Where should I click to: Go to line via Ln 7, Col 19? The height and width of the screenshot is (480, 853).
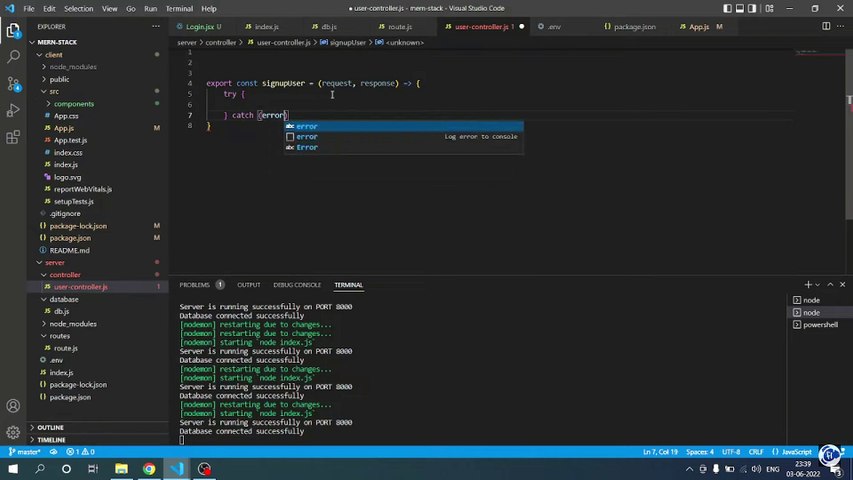tap(660, 452)
